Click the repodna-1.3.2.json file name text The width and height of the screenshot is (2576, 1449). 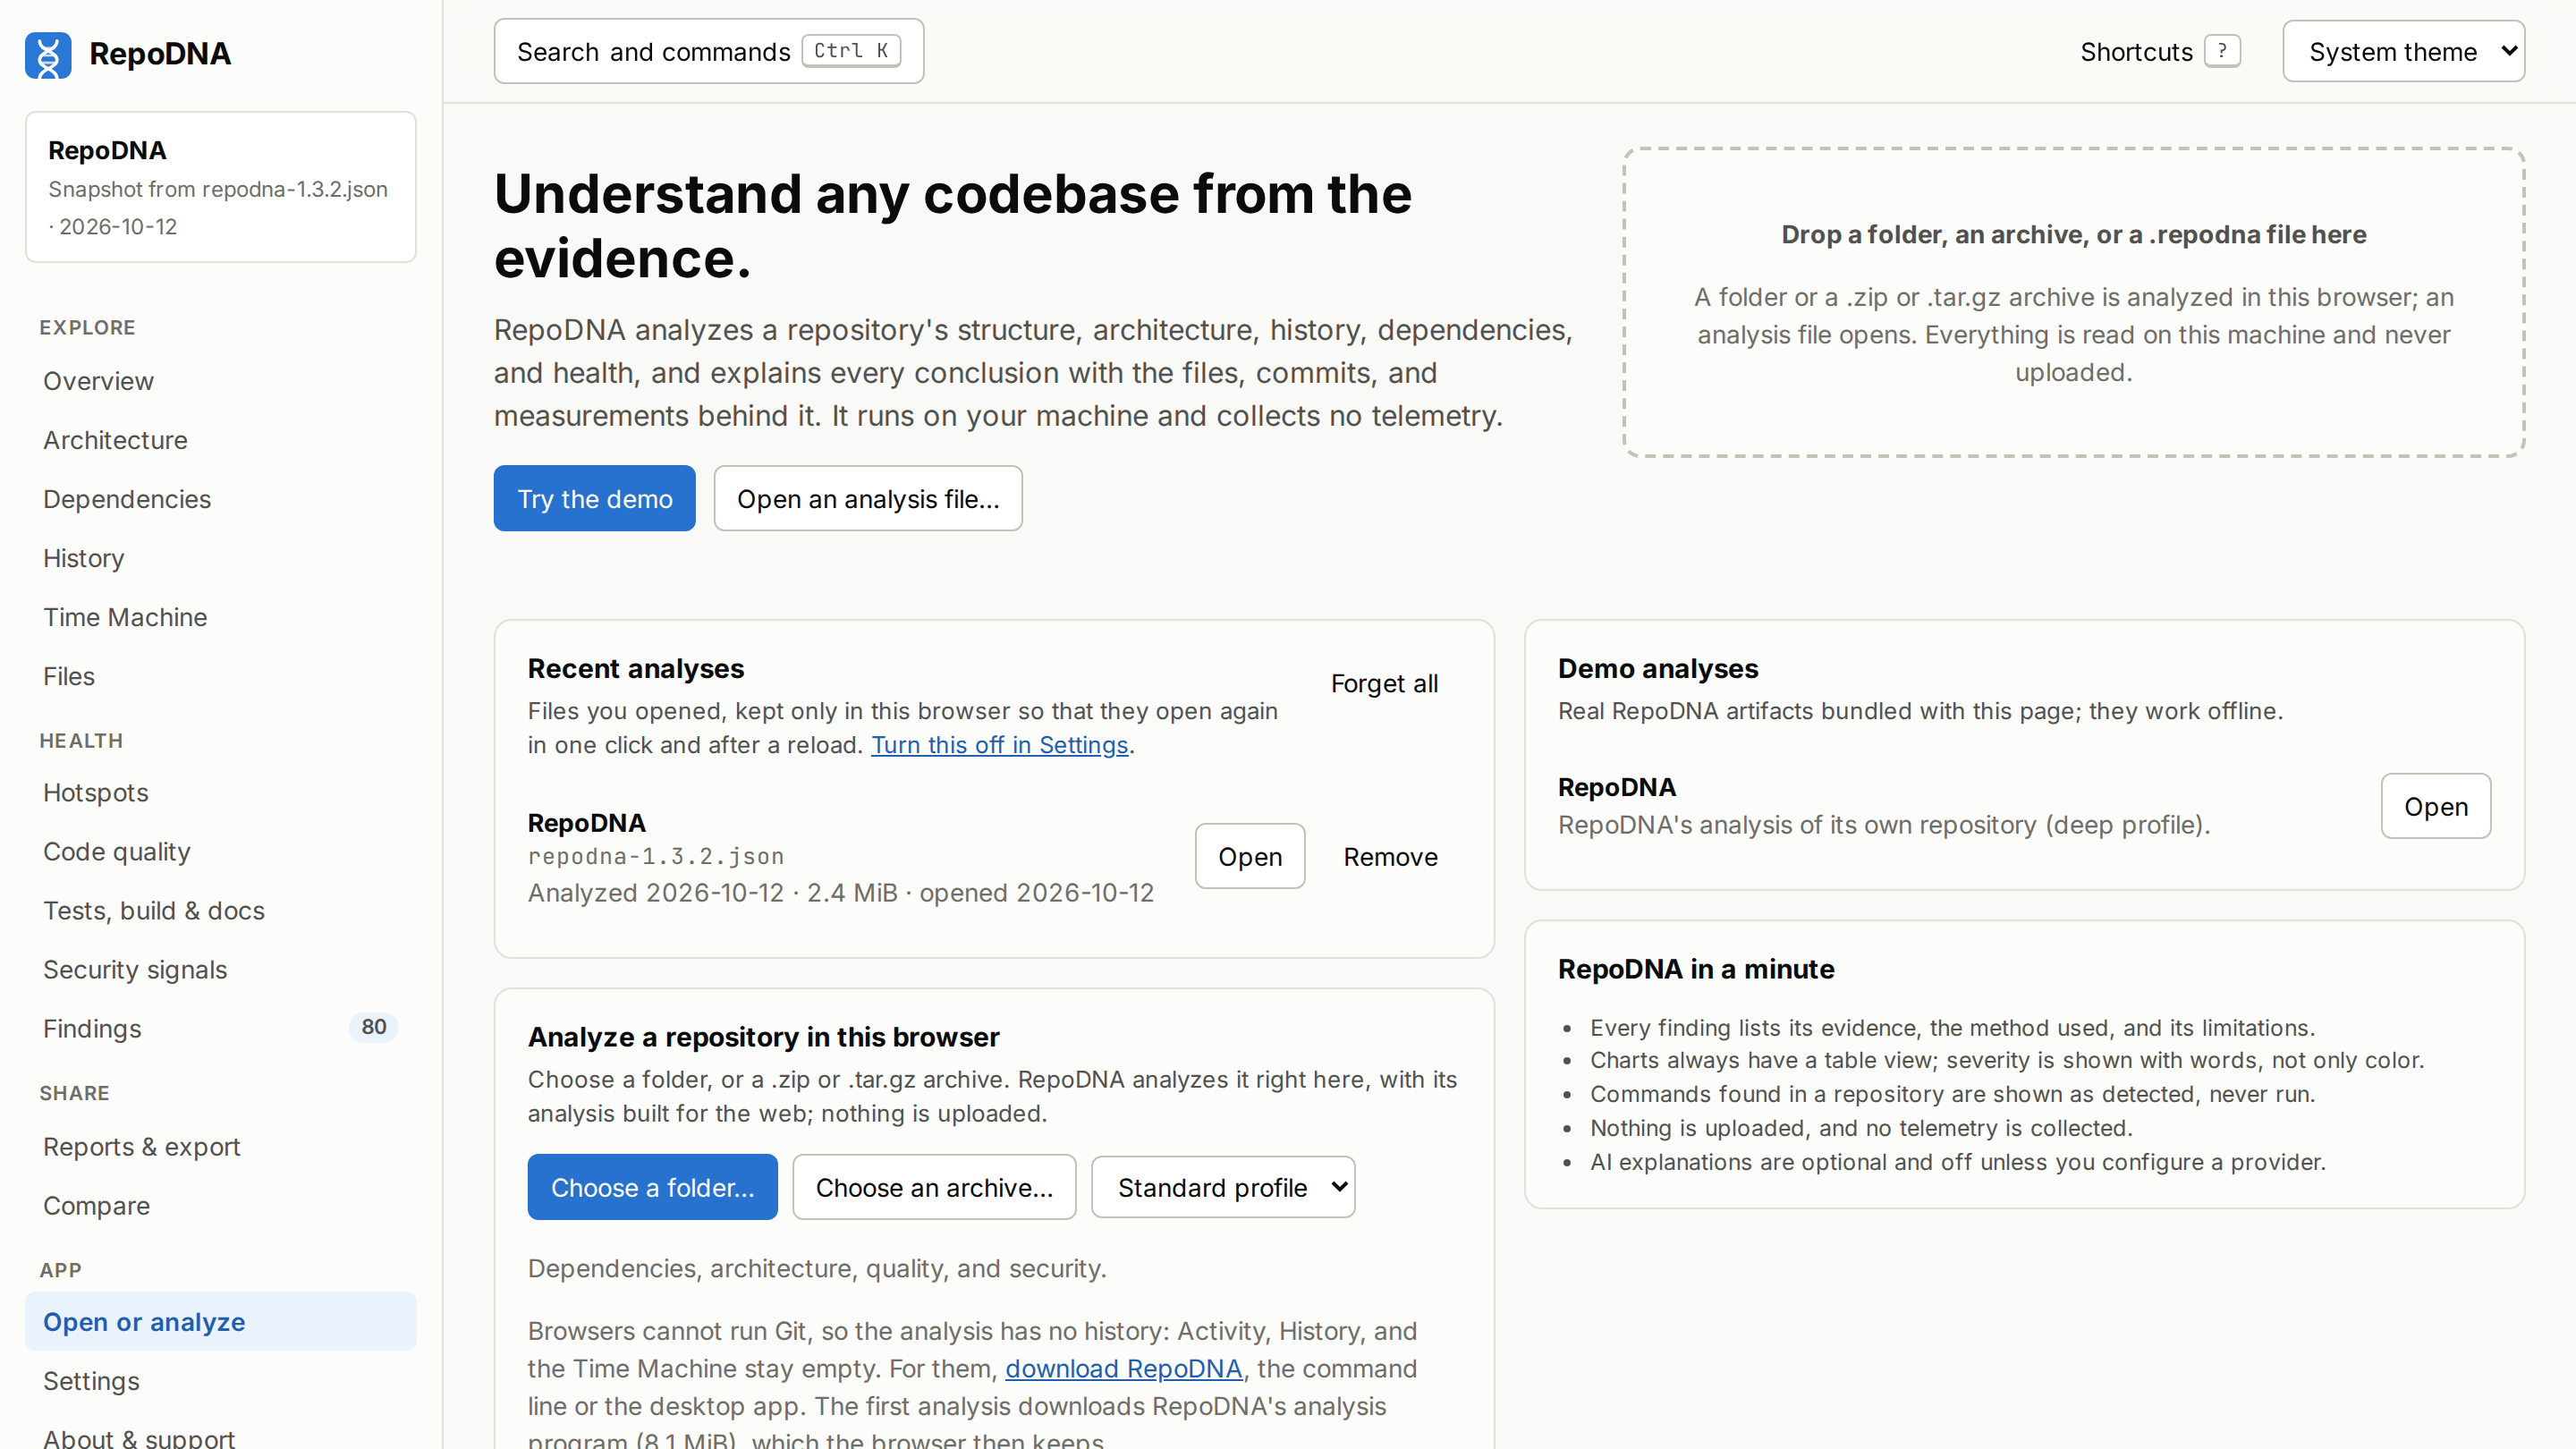pos(656,856)
